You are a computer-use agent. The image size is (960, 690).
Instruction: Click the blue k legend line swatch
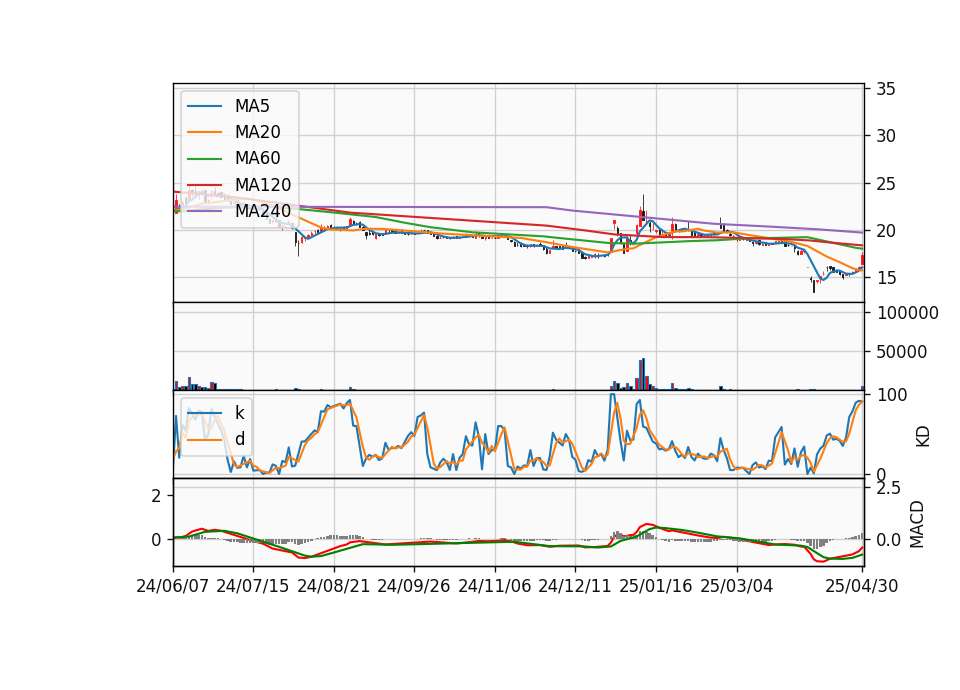tap(204, 413)
